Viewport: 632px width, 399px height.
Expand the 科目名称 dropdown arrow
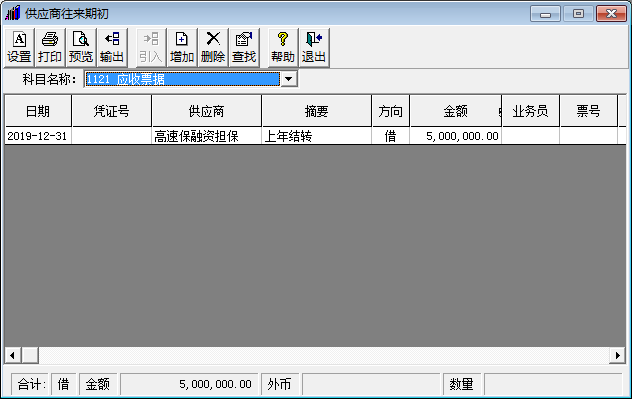pyautogui.click(x=289, y=79)
